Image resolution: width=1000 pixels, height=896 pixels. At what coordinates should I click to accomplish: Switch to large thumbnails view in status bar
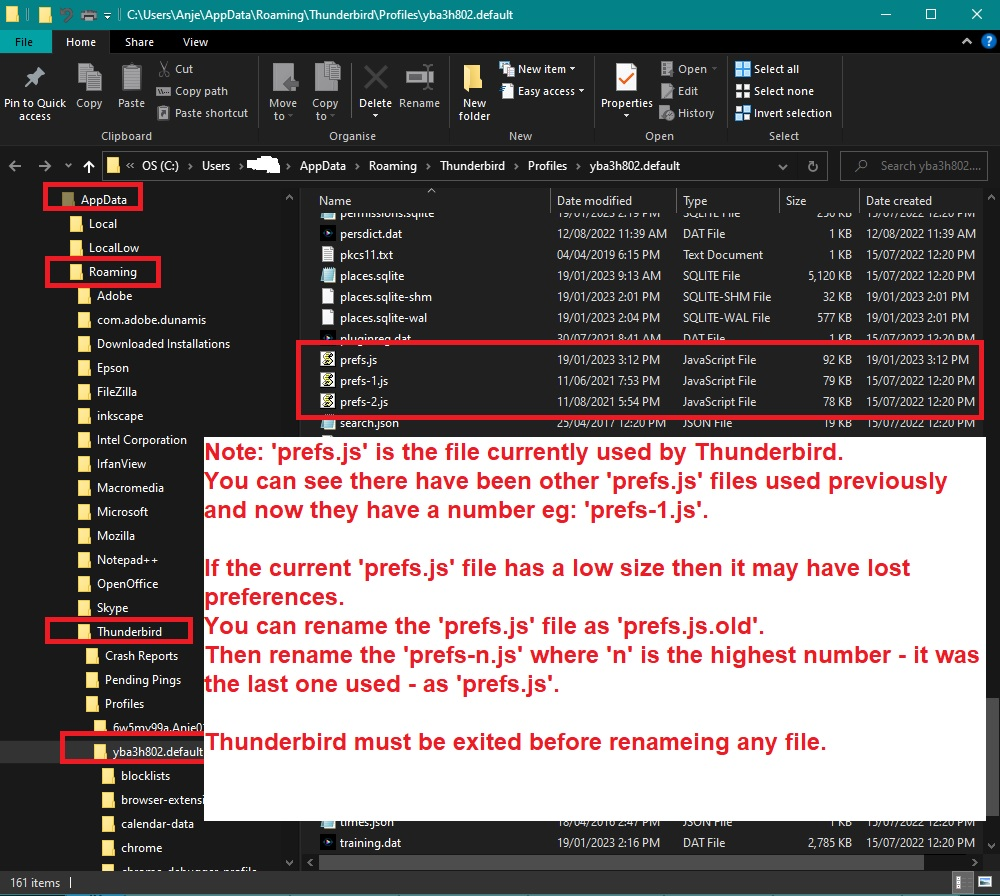[985, 883]
